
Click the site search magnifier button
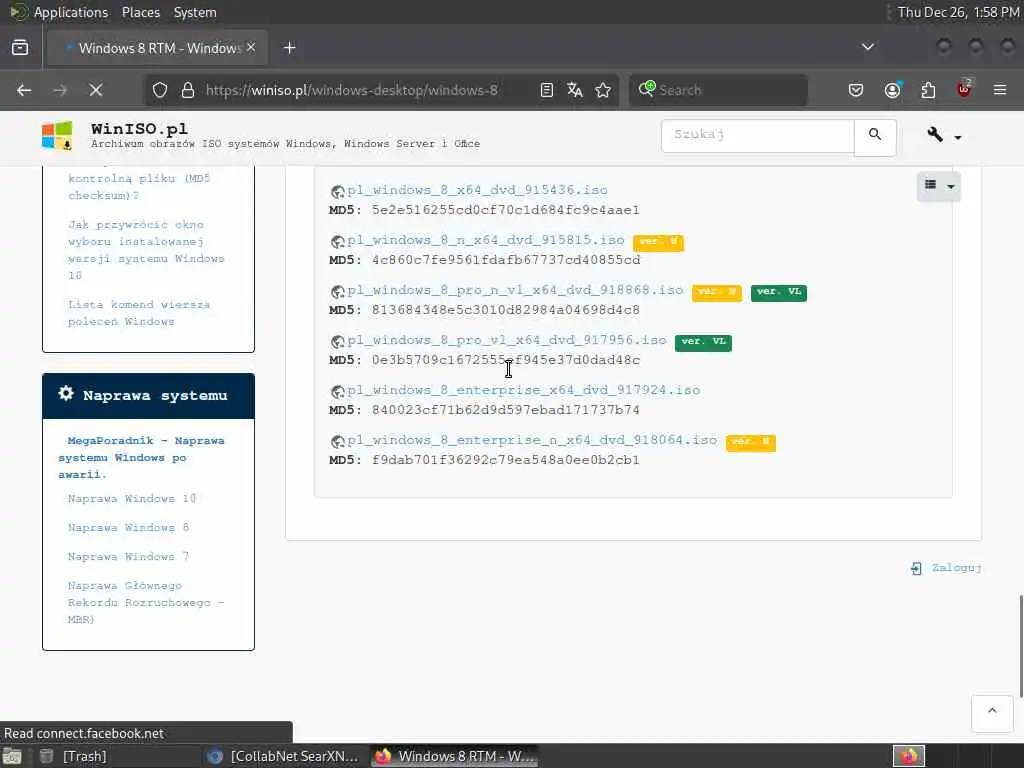[x=875, y=135]
